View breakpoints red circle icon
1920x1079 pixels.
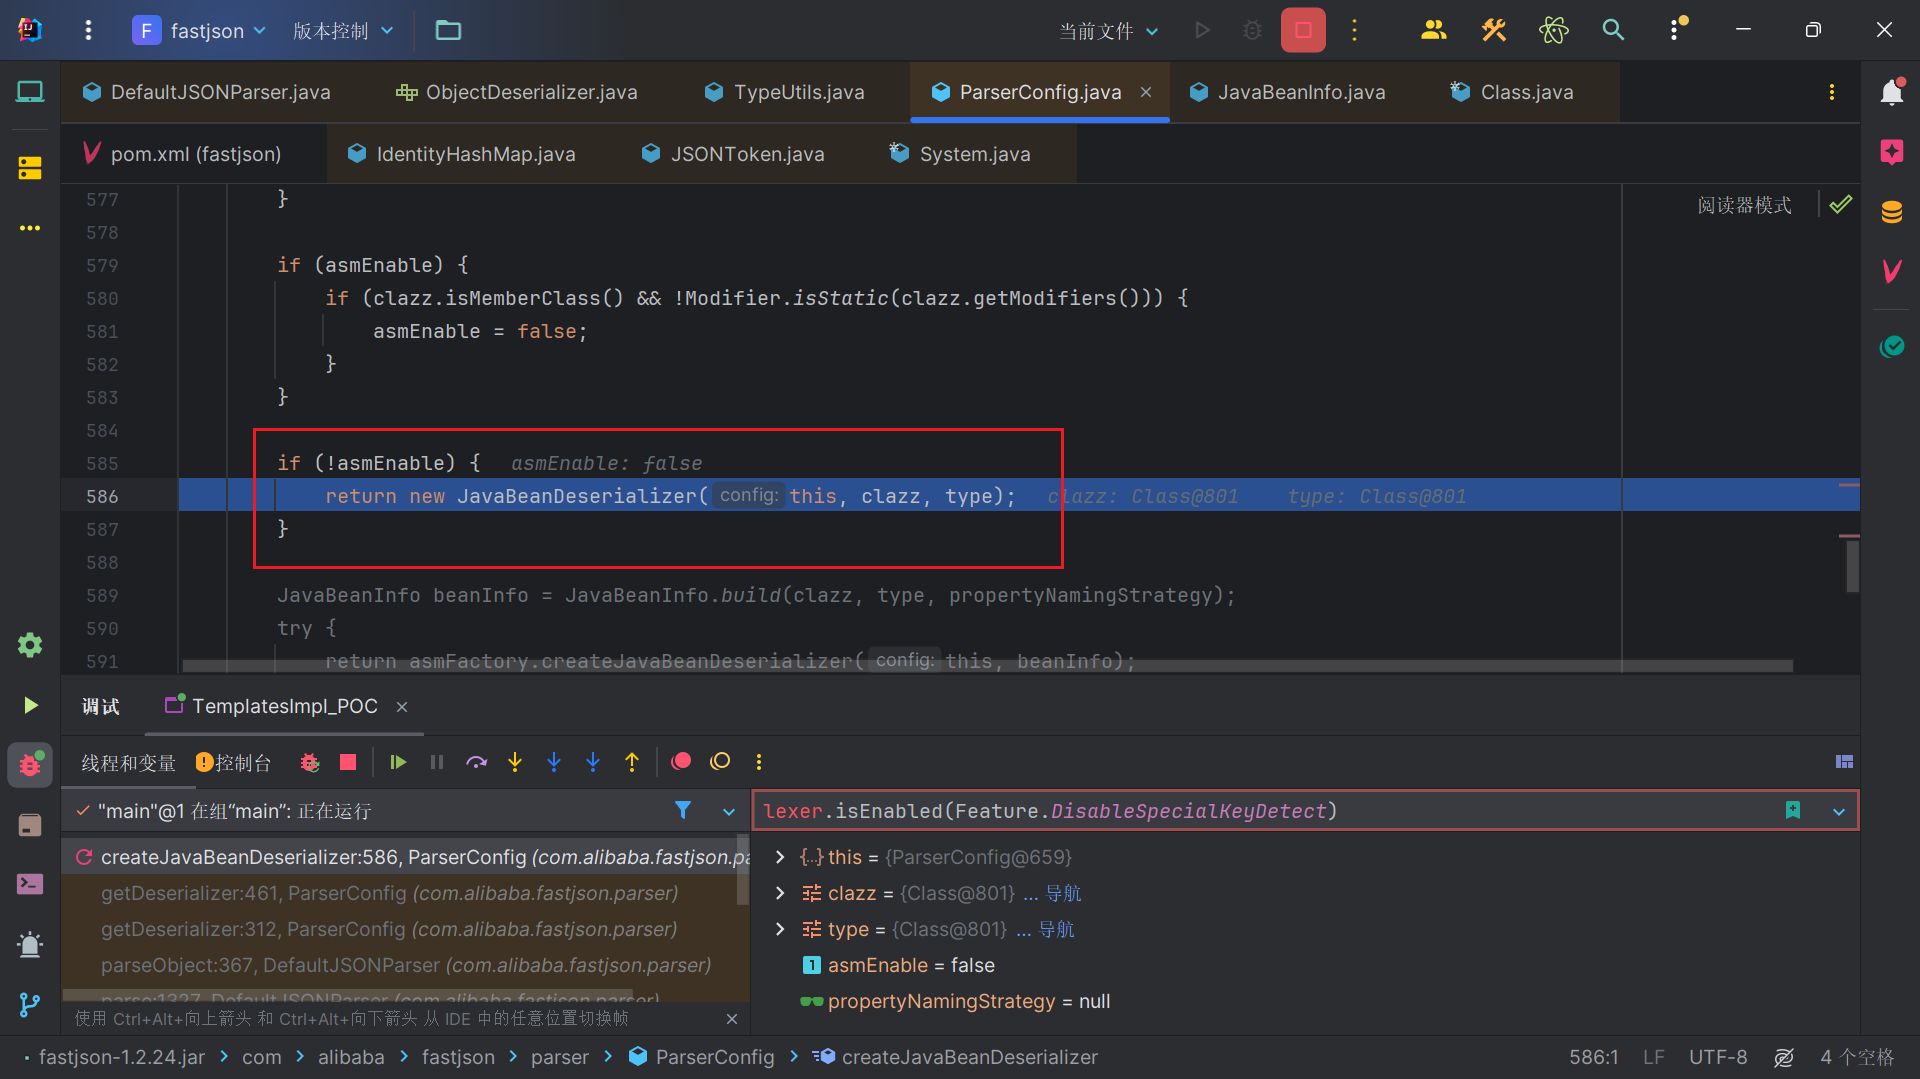[681, 762]
